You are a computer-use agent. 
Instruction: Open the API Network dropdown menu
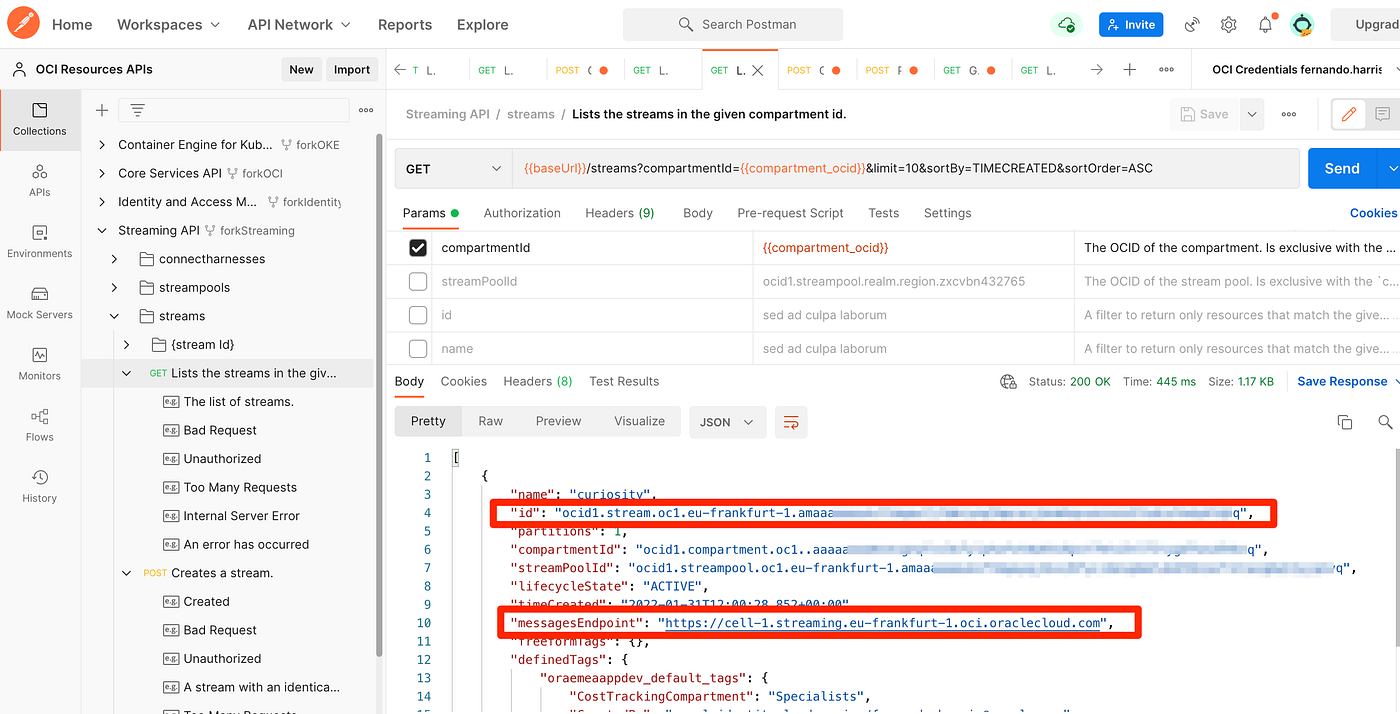(x=300, y=24)
